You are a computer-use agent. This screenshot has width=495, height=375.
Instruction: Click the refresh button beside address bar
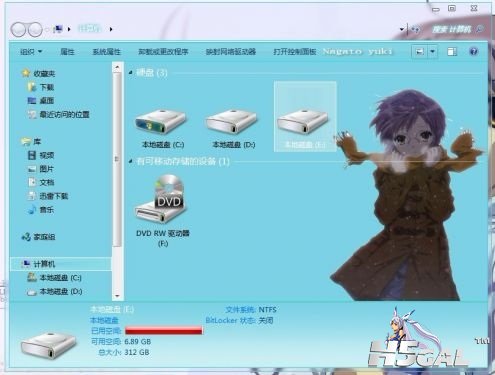(x=415, y=29)
